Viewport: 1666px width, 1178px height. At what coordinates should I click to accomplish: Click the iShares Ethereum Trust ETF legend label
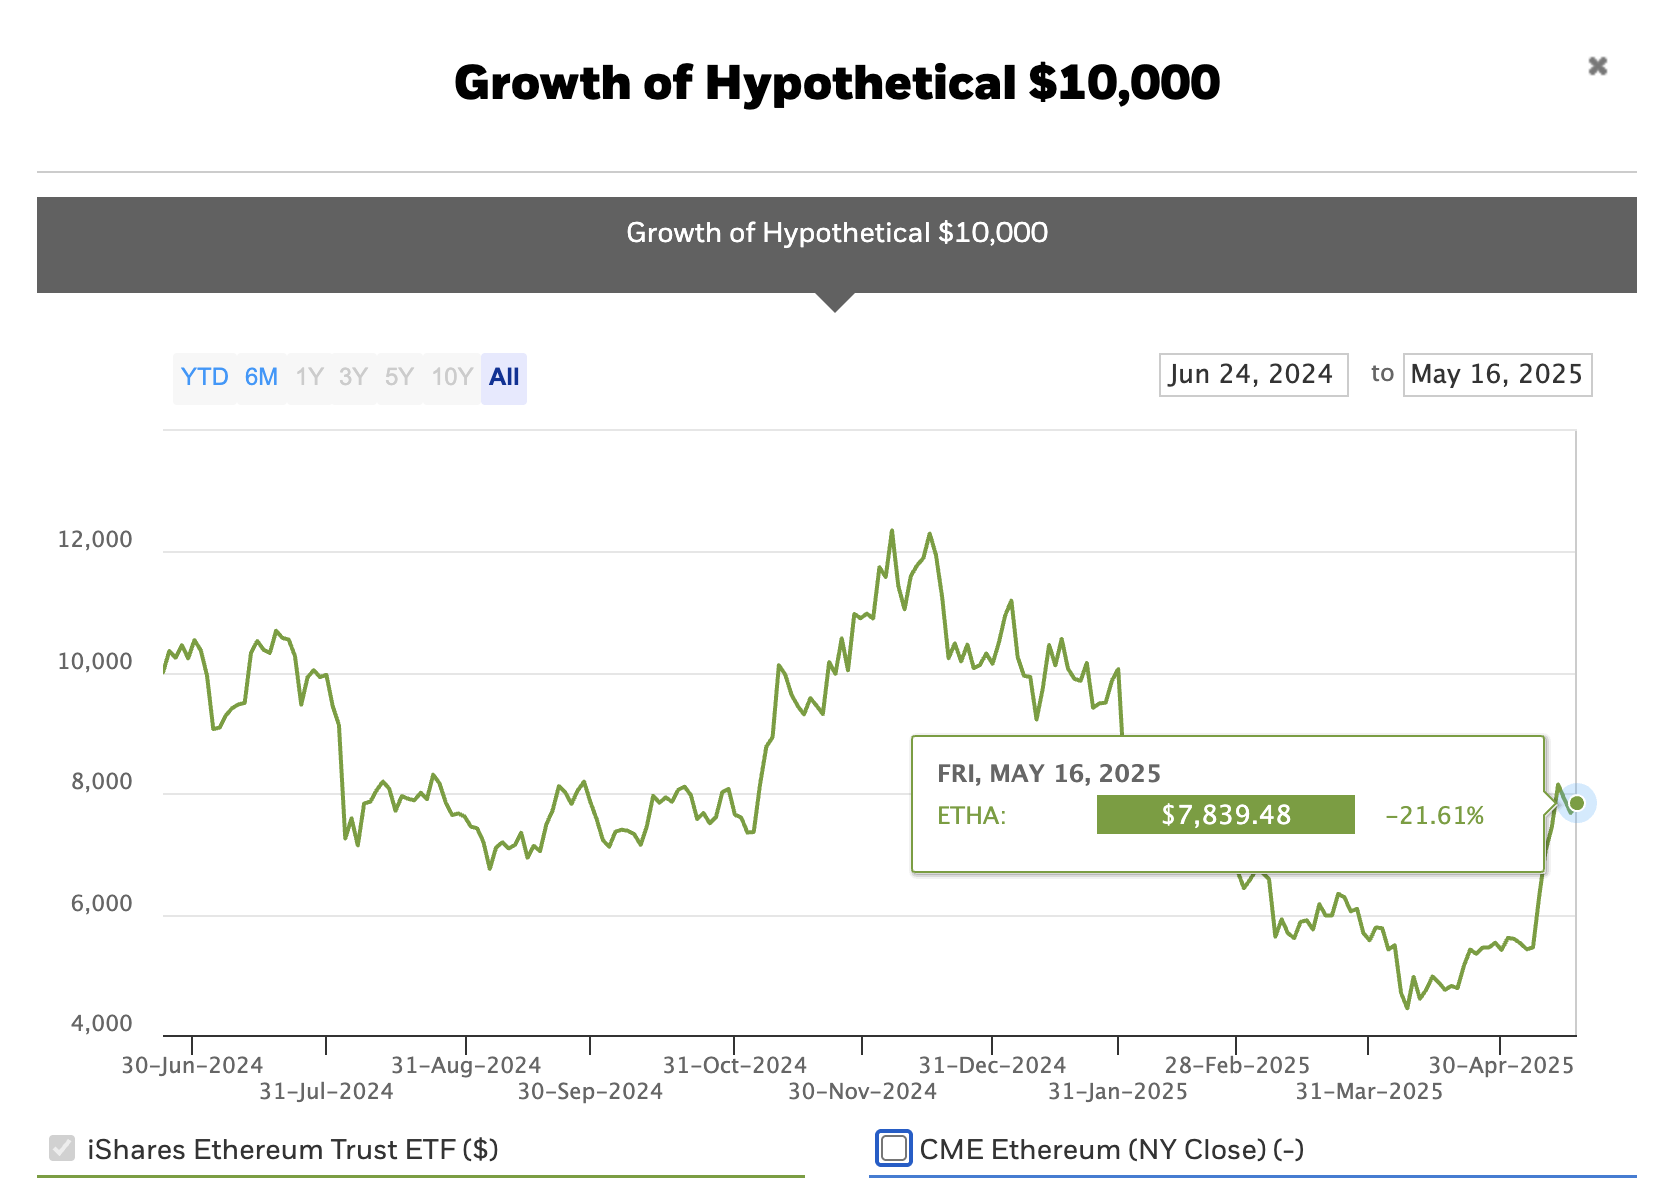pyautogui.click(x=293, y=1149)
